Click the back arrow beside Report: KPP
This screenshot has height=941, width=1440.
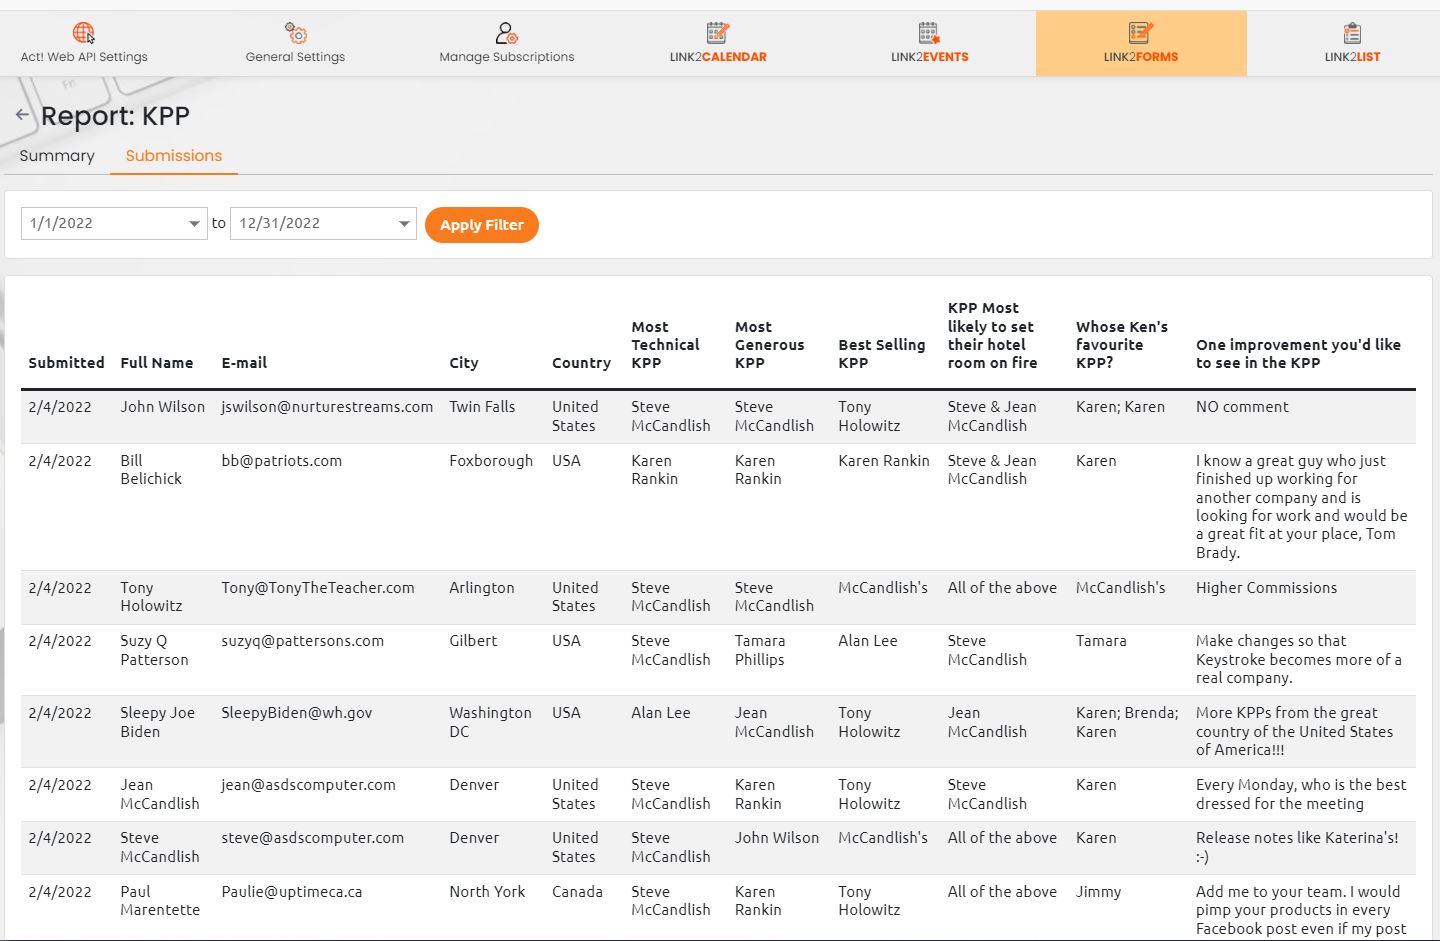point(22,115)
